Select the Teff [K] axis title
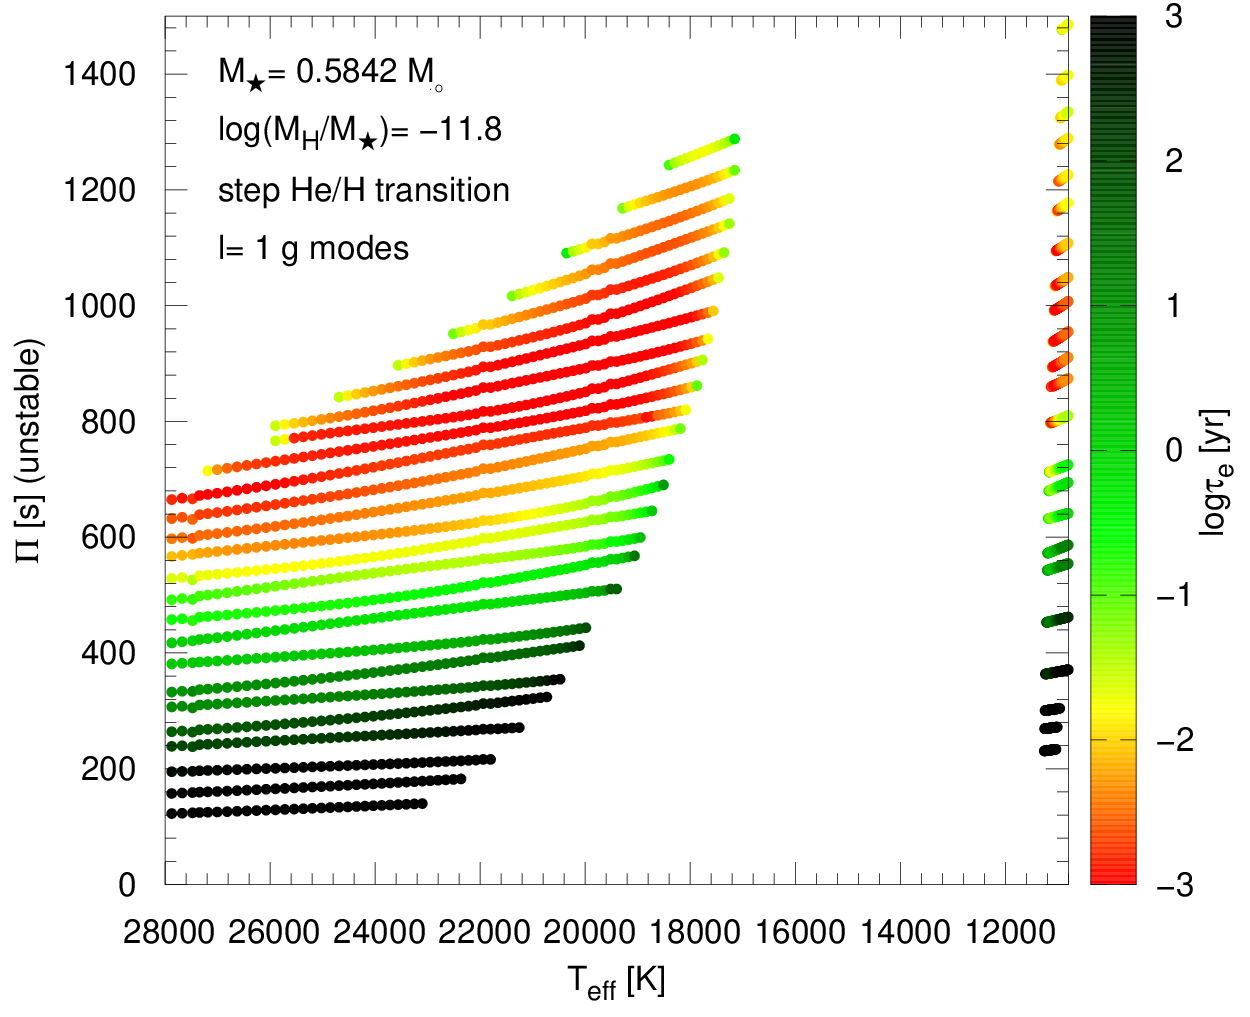1250x1017 pixels. 616,982
